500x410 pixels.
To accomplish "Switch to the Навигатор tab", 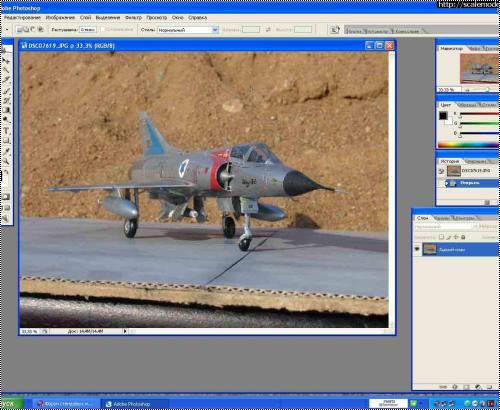I will (x=451, y=49).
